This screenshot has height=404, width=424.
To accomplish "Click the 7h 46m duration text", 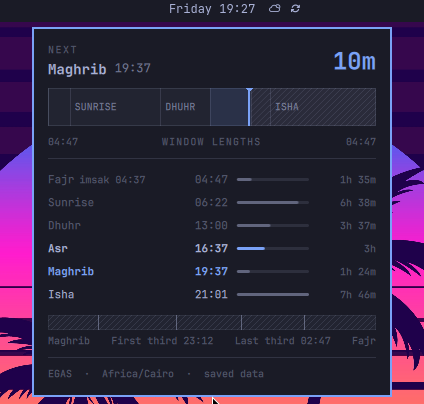I will (358, 294).
